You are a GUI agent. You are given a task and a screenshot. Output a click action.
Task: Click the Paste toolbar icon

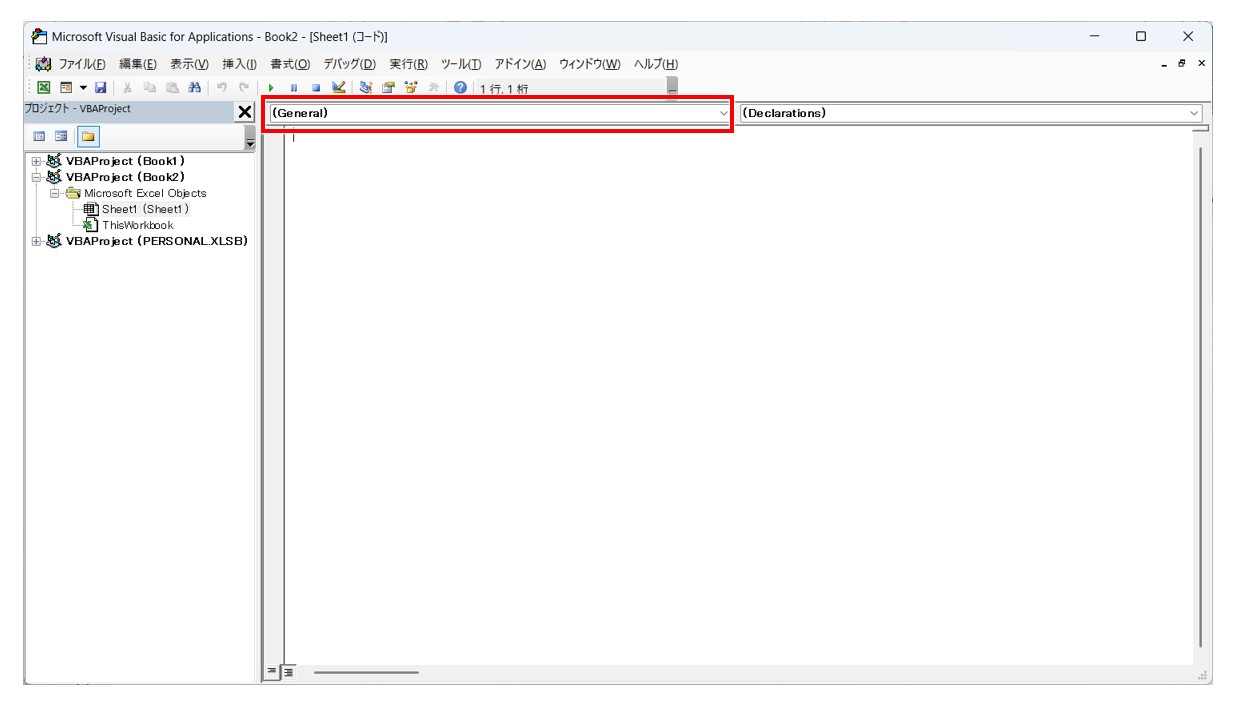[x=172, y=88]
